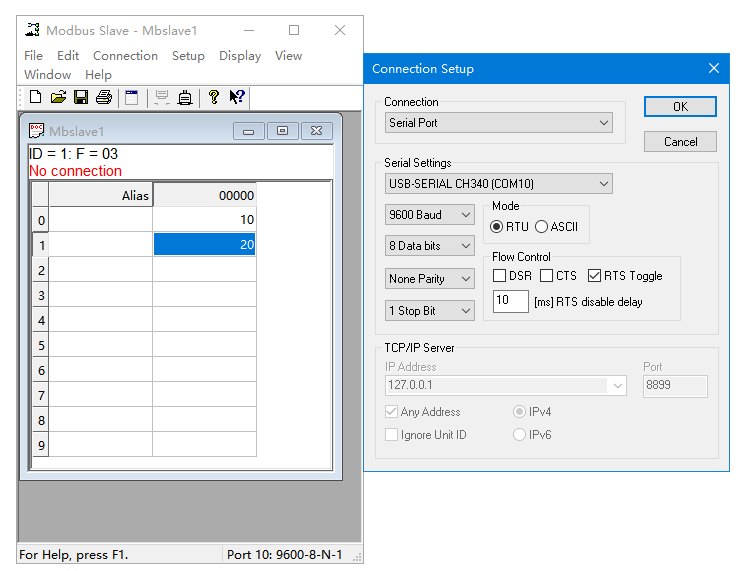The width and height of the screenshot is (751, 571).
Task: Select the ASCII mode radio button
Action: click(542, 227)
